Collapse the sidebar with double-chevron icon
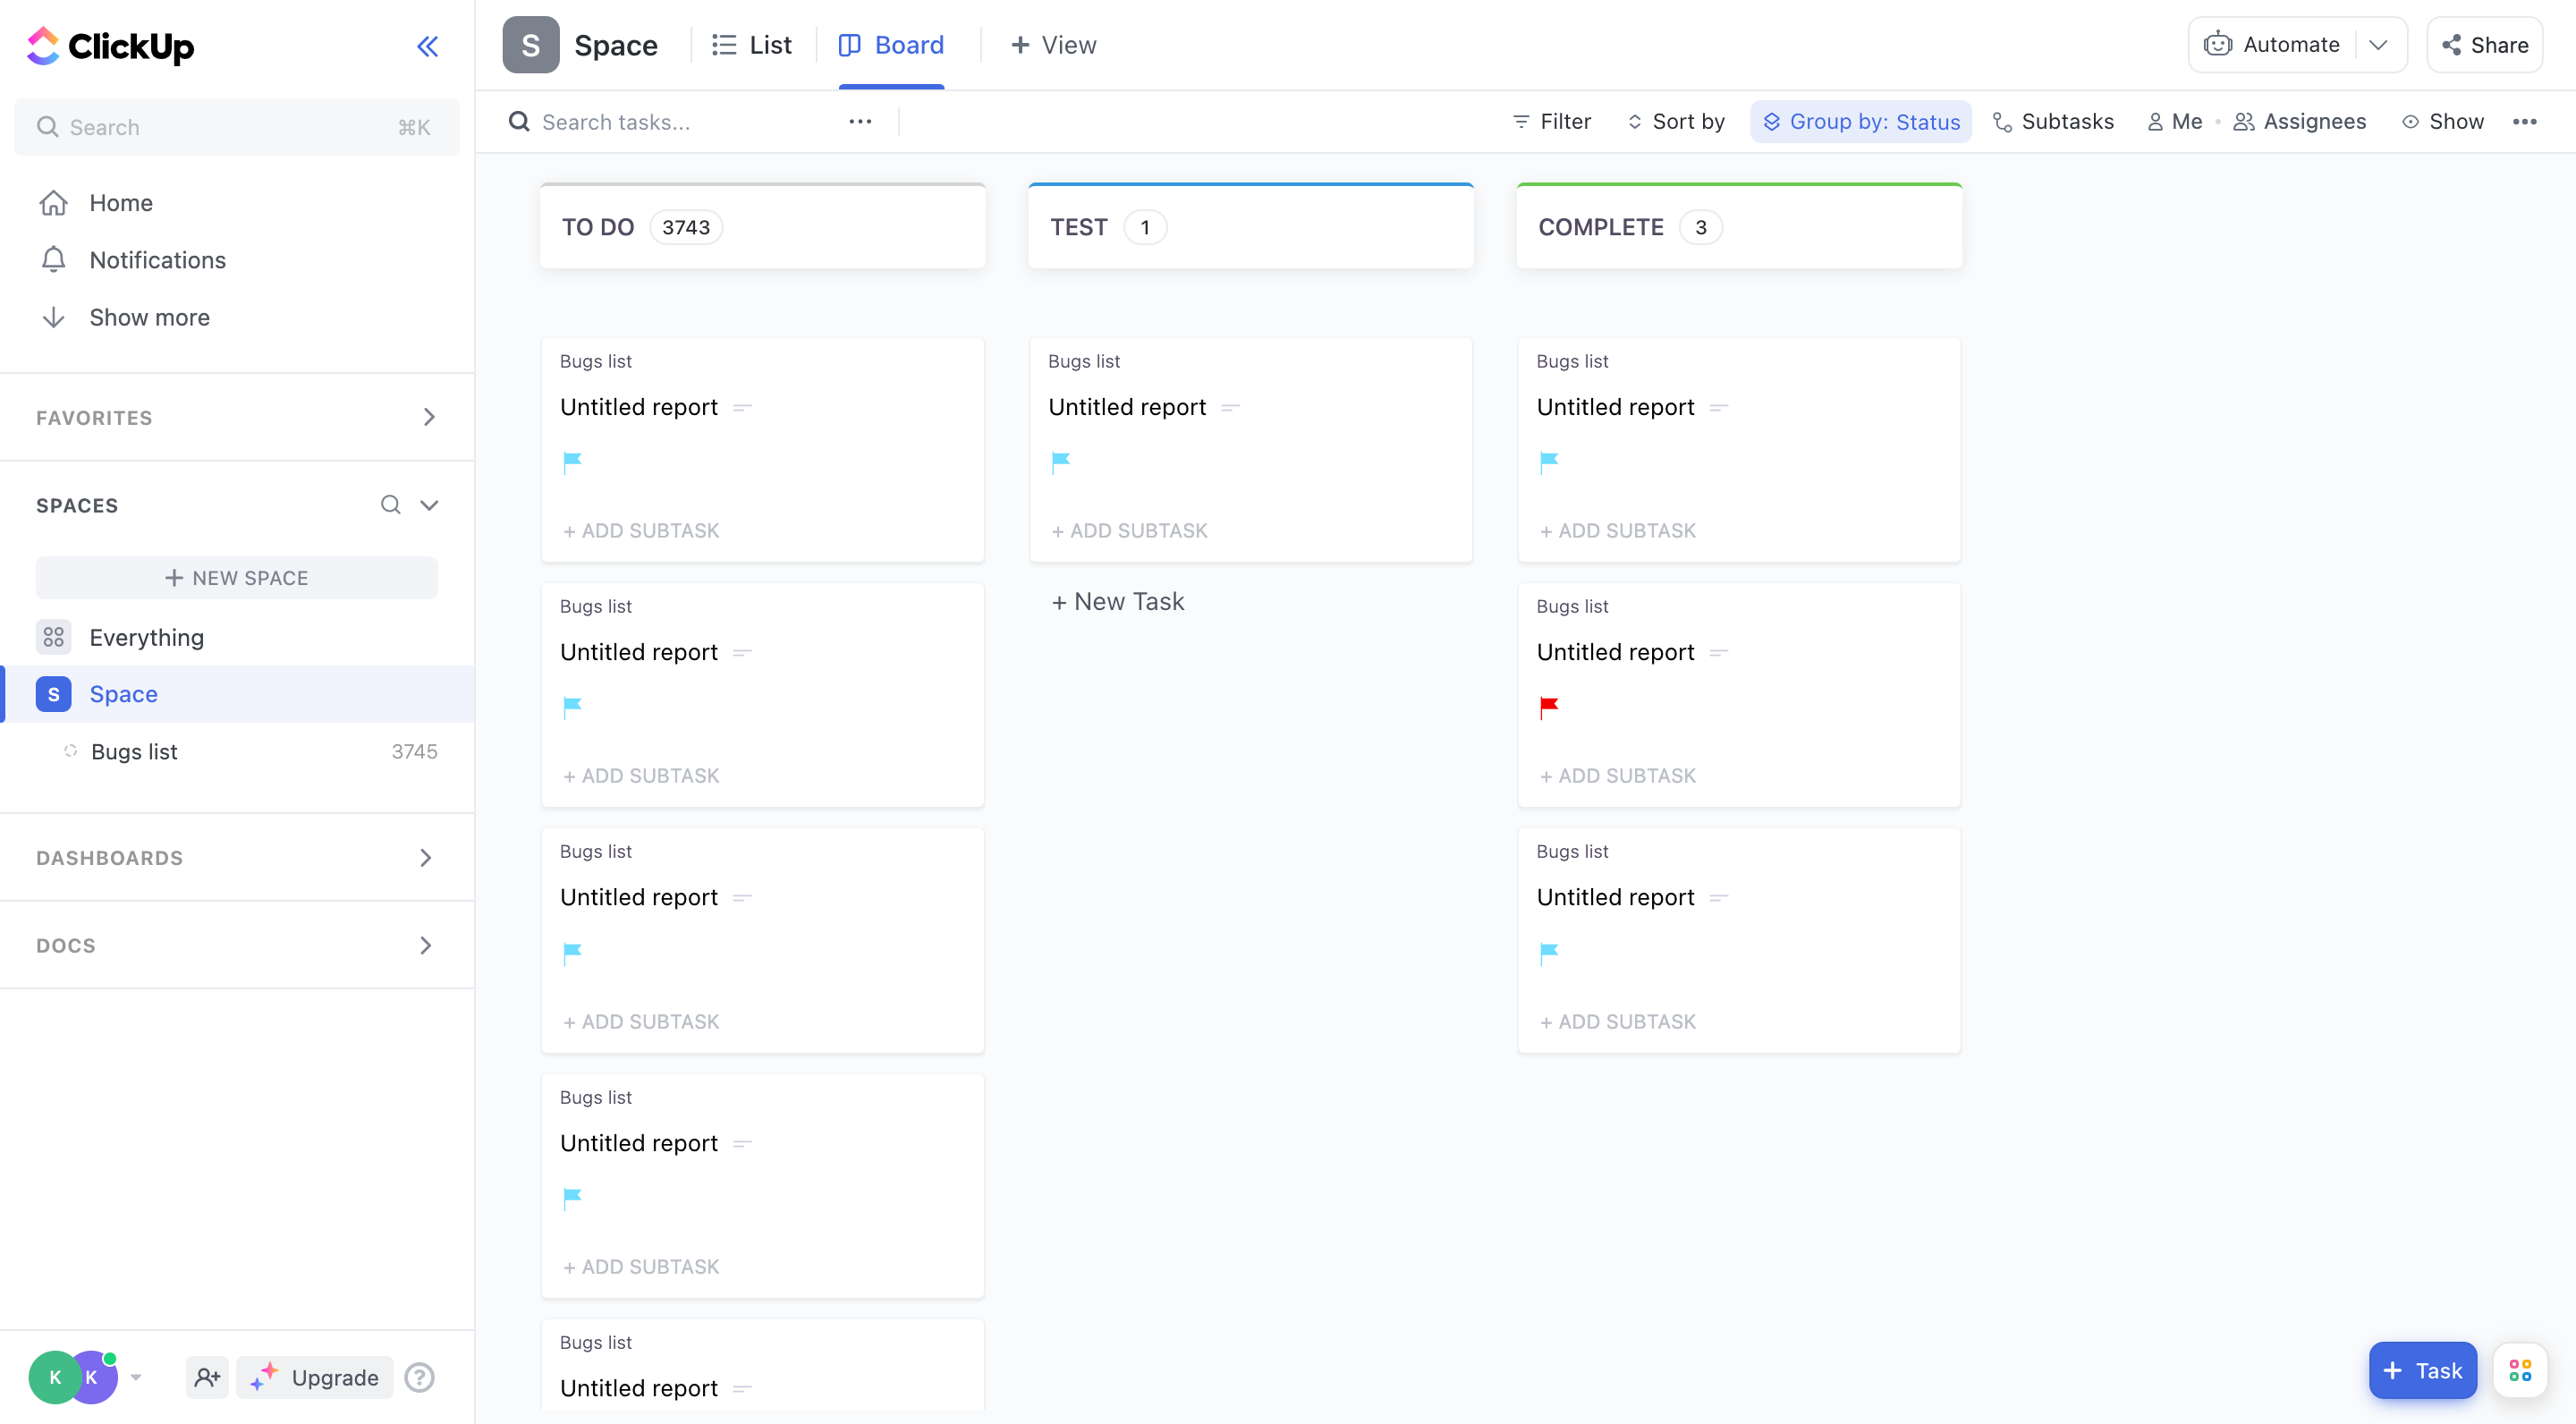This screenshot has height=1424, width=2576. [427, 46]
